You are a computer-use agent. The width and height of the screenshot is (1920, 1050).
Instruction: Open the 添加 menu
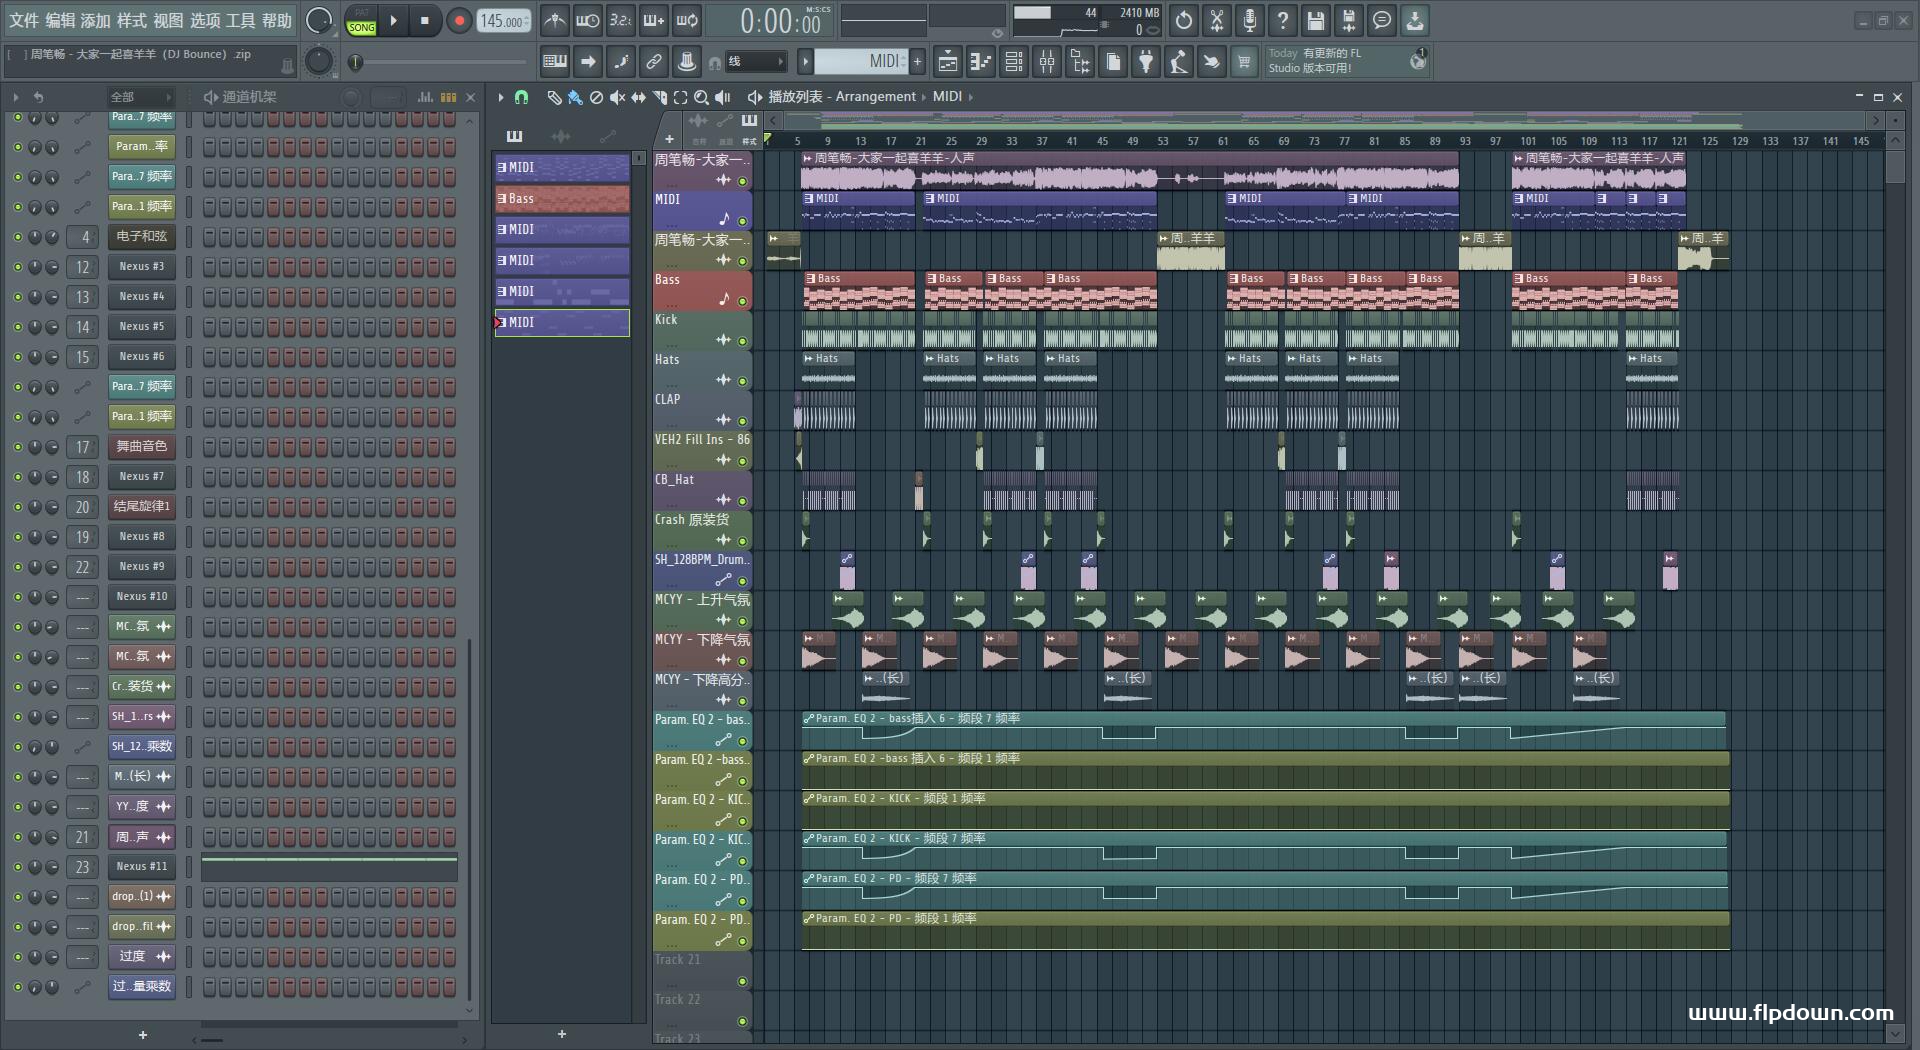(96, 20)
